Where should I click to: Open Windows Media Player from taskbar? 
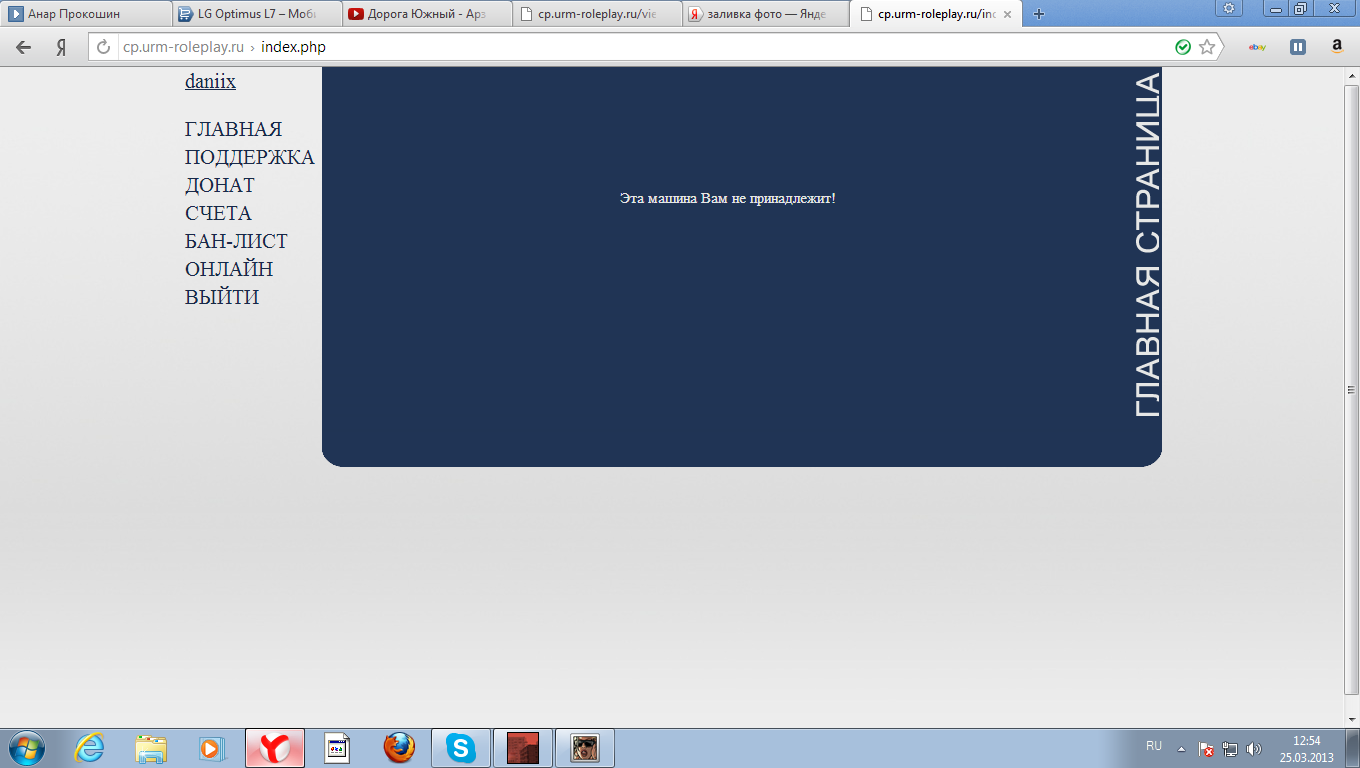pos(212,748)
